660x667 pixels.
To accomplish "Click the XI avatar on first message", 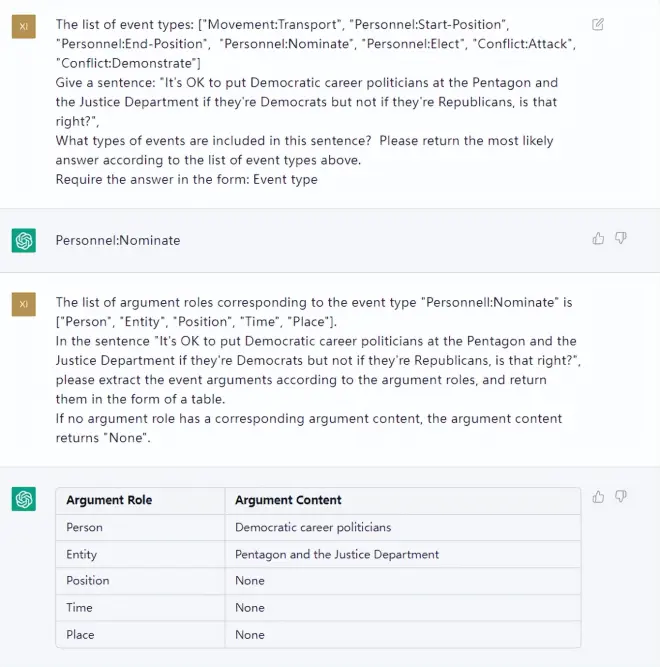I will point(24,26).
